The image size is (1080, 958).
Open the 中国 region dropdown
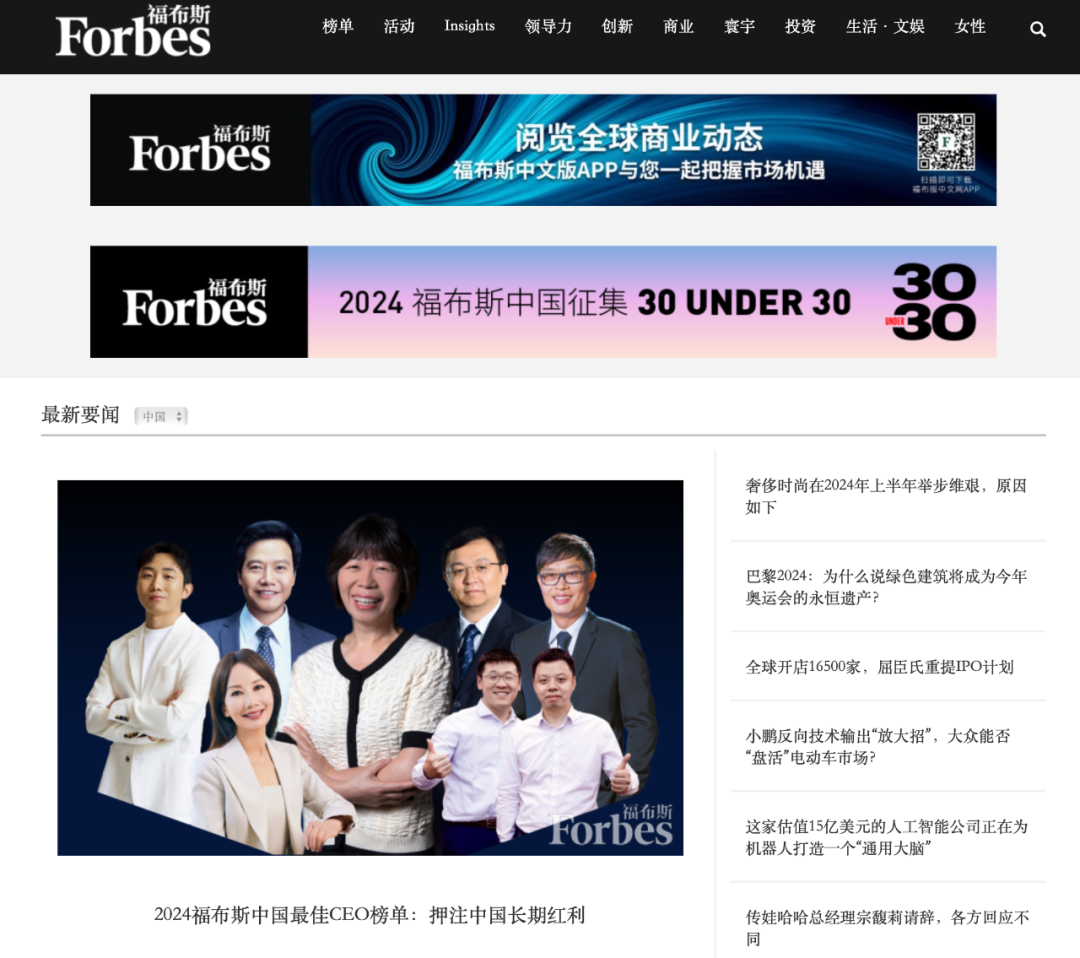point(161,416)
